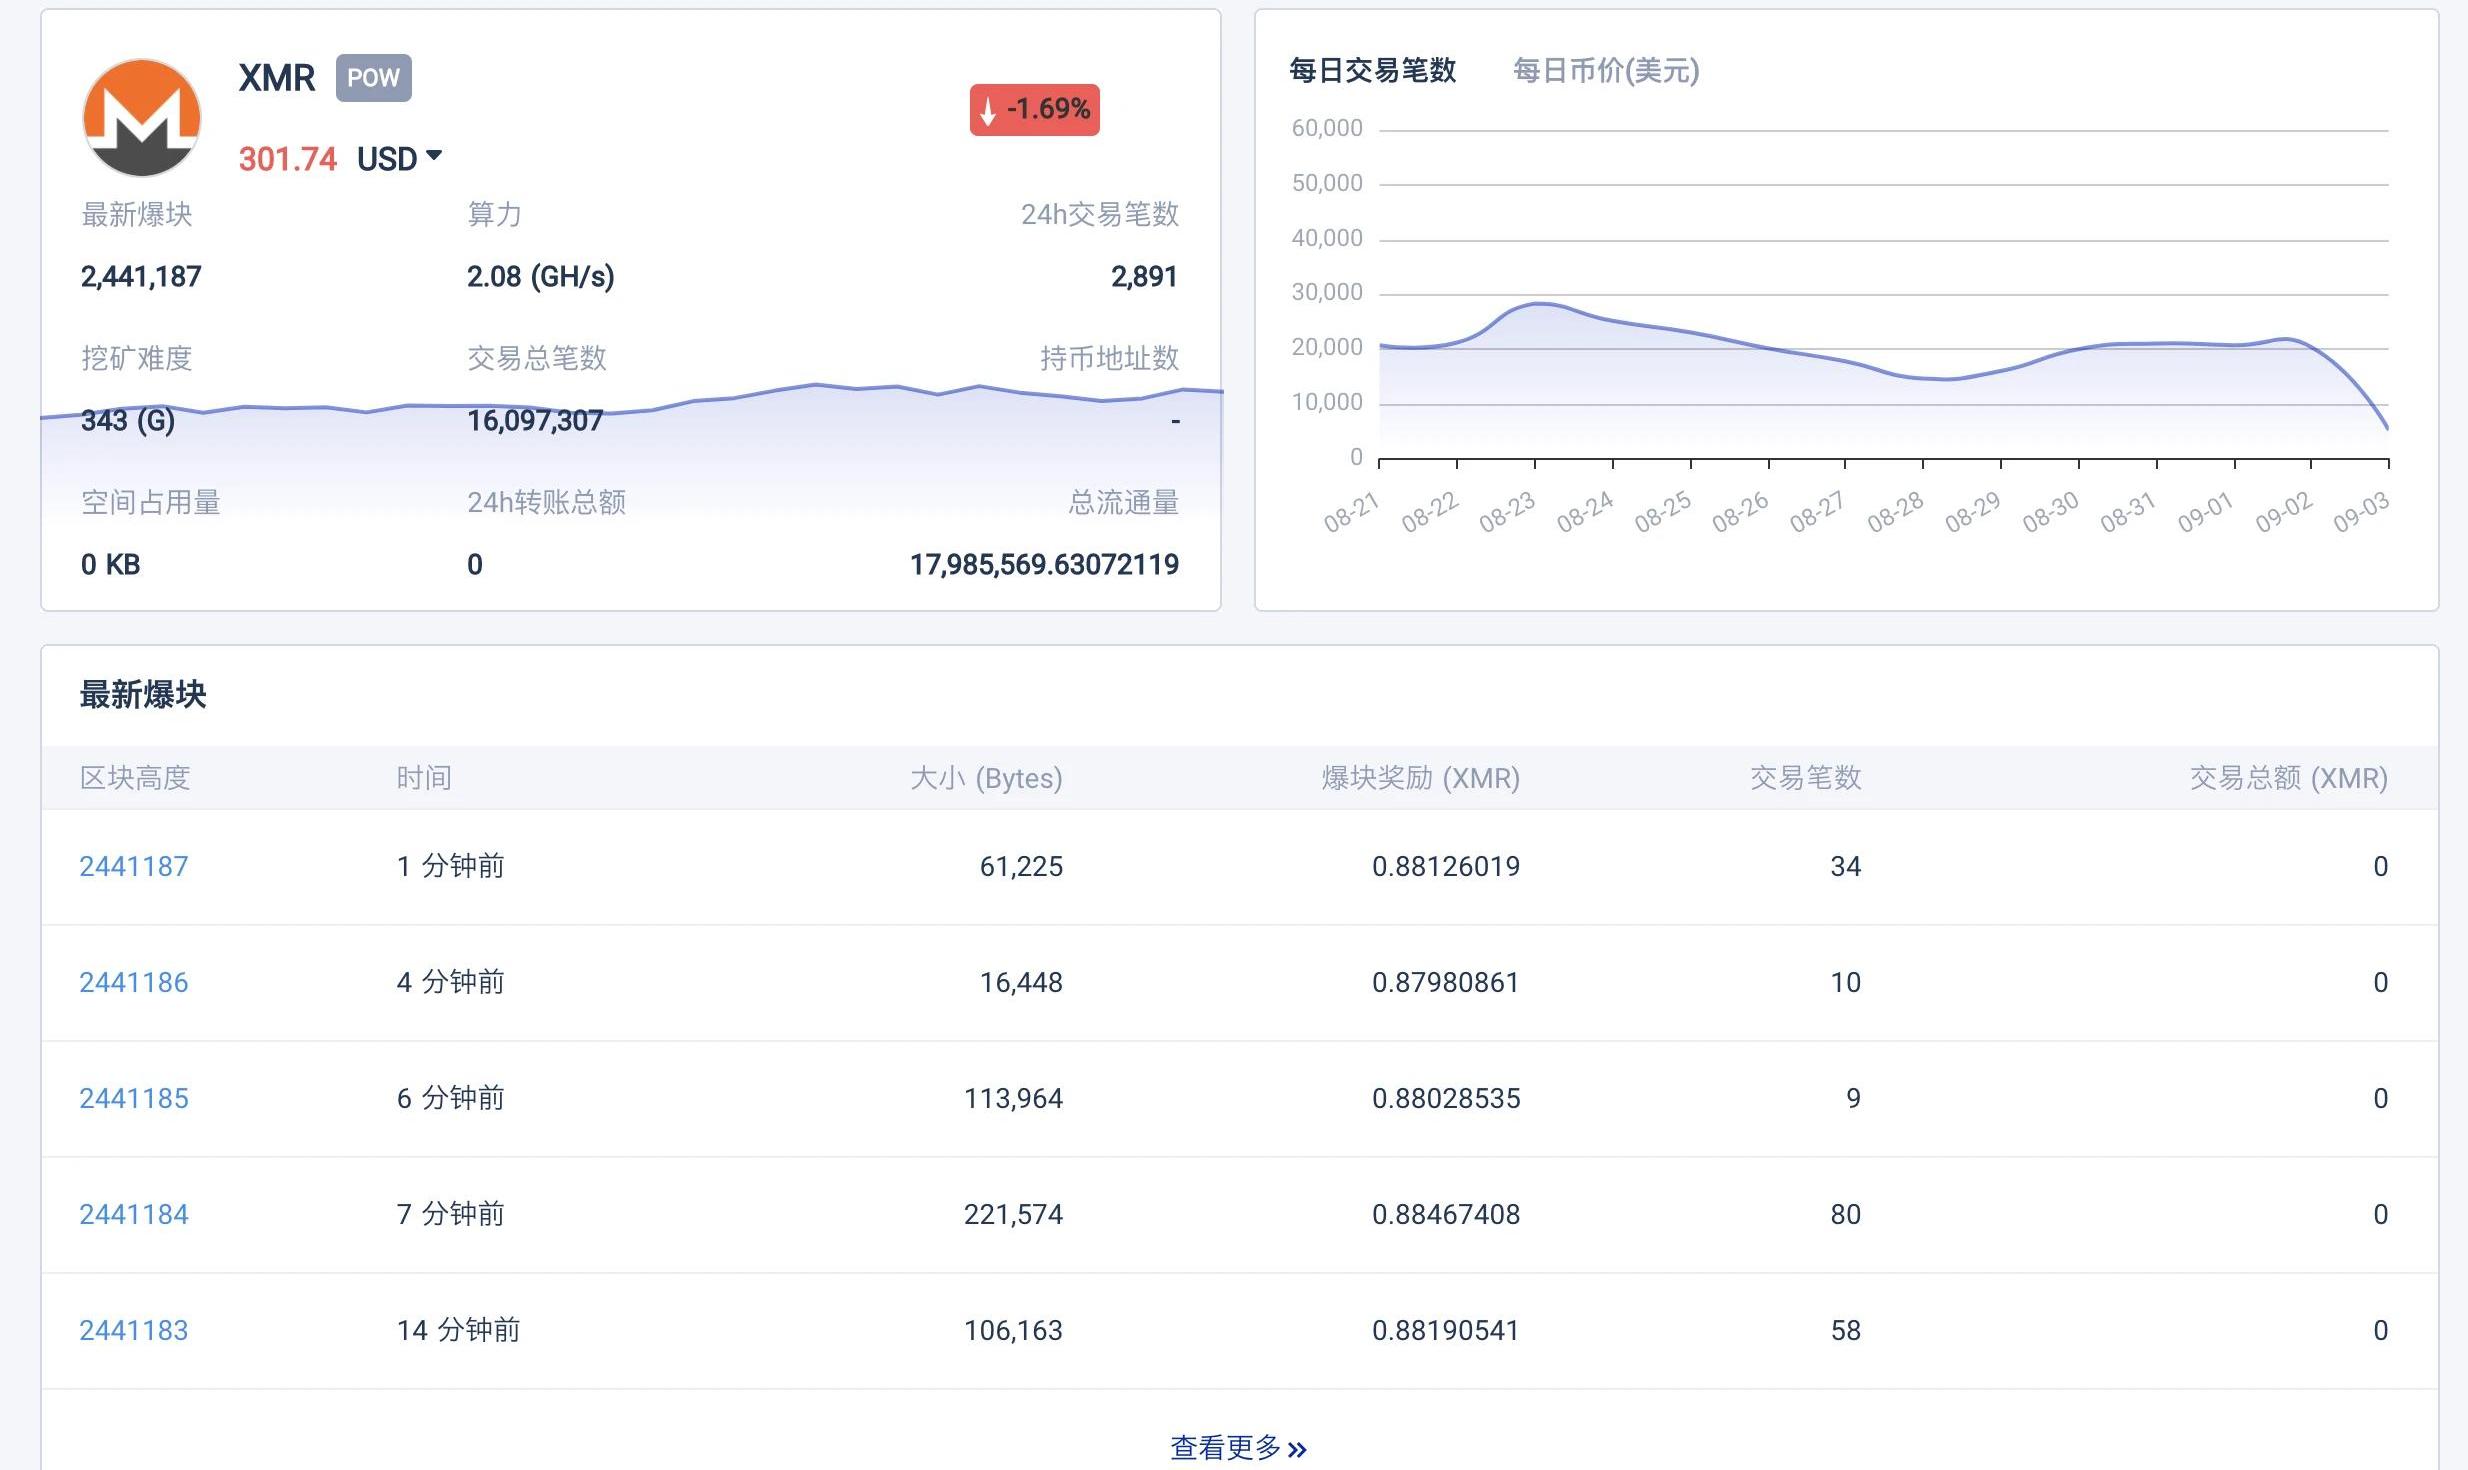The height and width of the screenshot is (1470, 2468).
Task: Open block 2441186 link
Action: tap(134, 982)
